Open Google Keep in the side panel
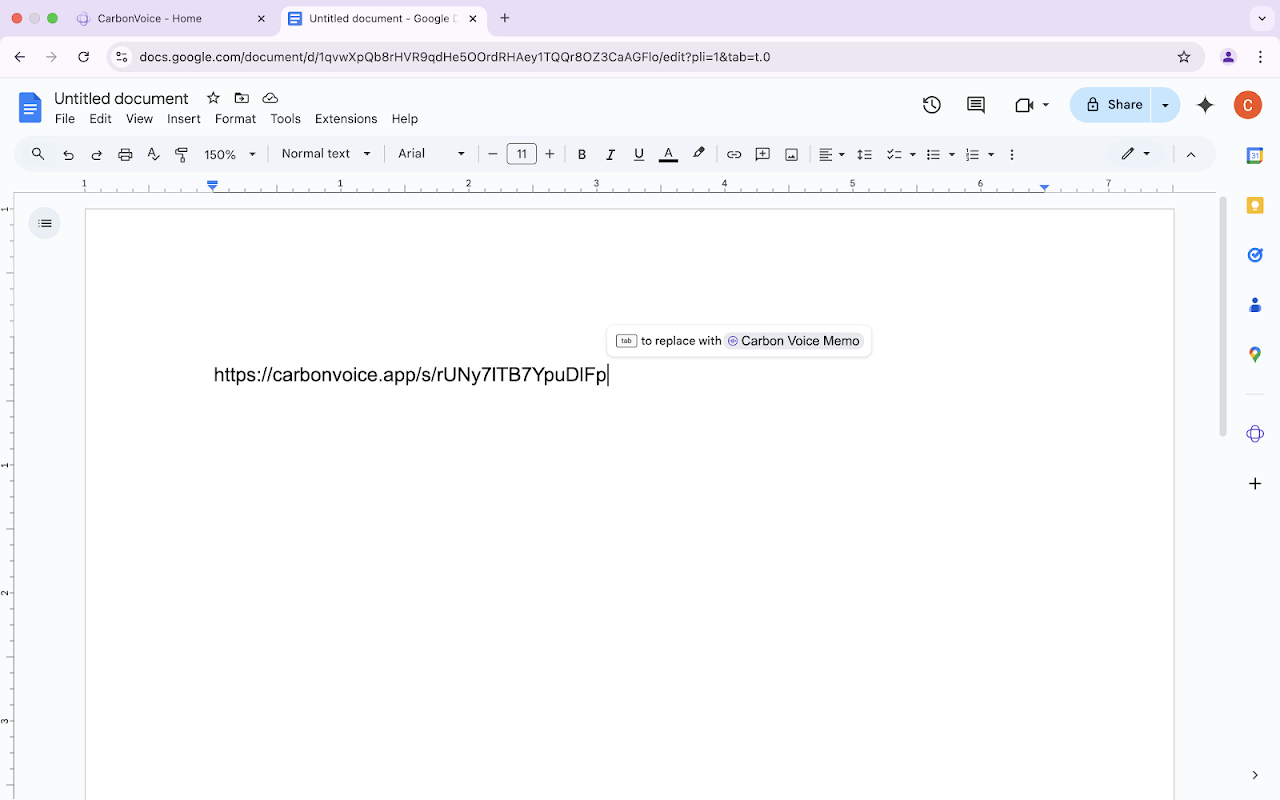Viewport: 1280px width, 800px height. tap(1255, 205)
